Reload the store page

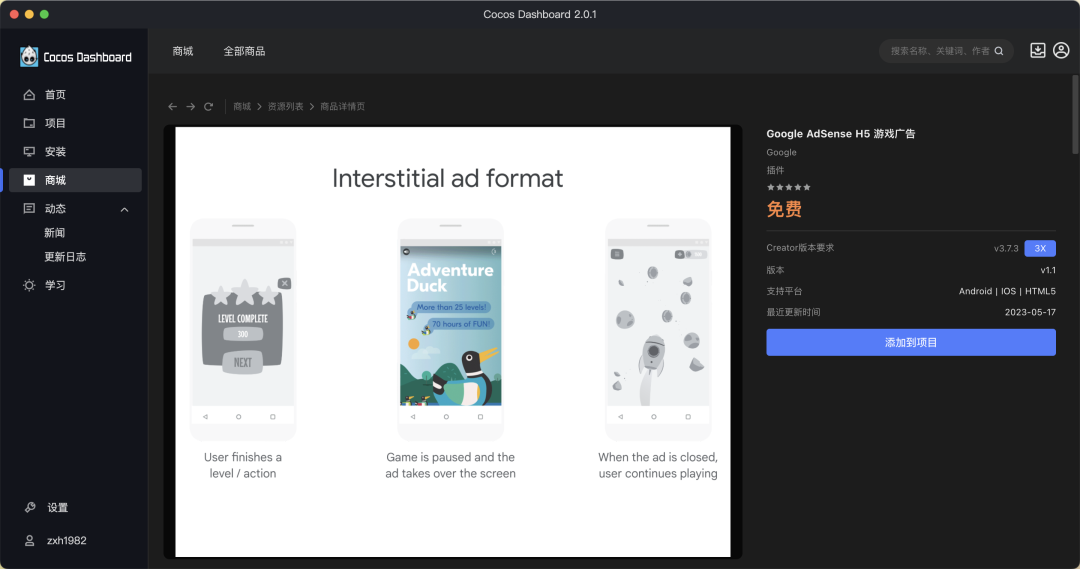(208, 107)
